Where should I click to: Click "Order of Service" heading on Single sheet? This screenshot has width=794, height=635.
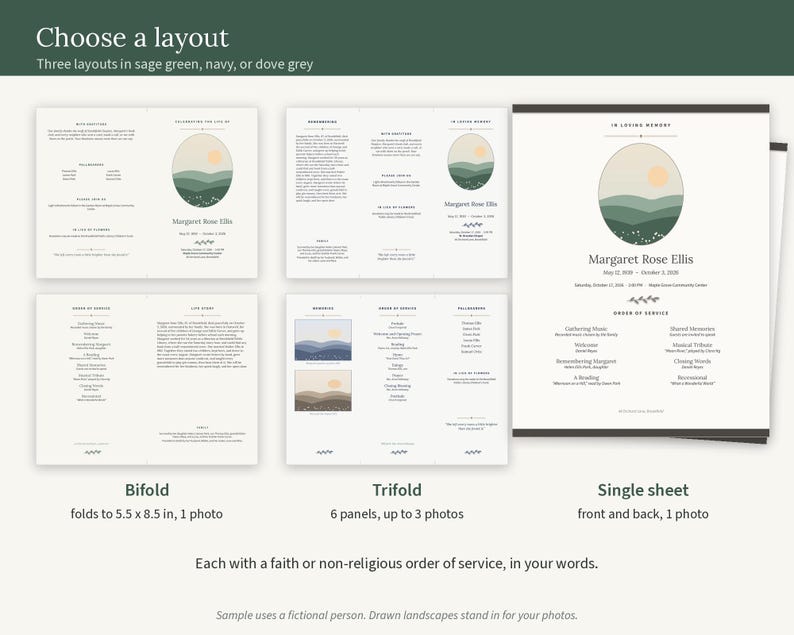[641, 313]
